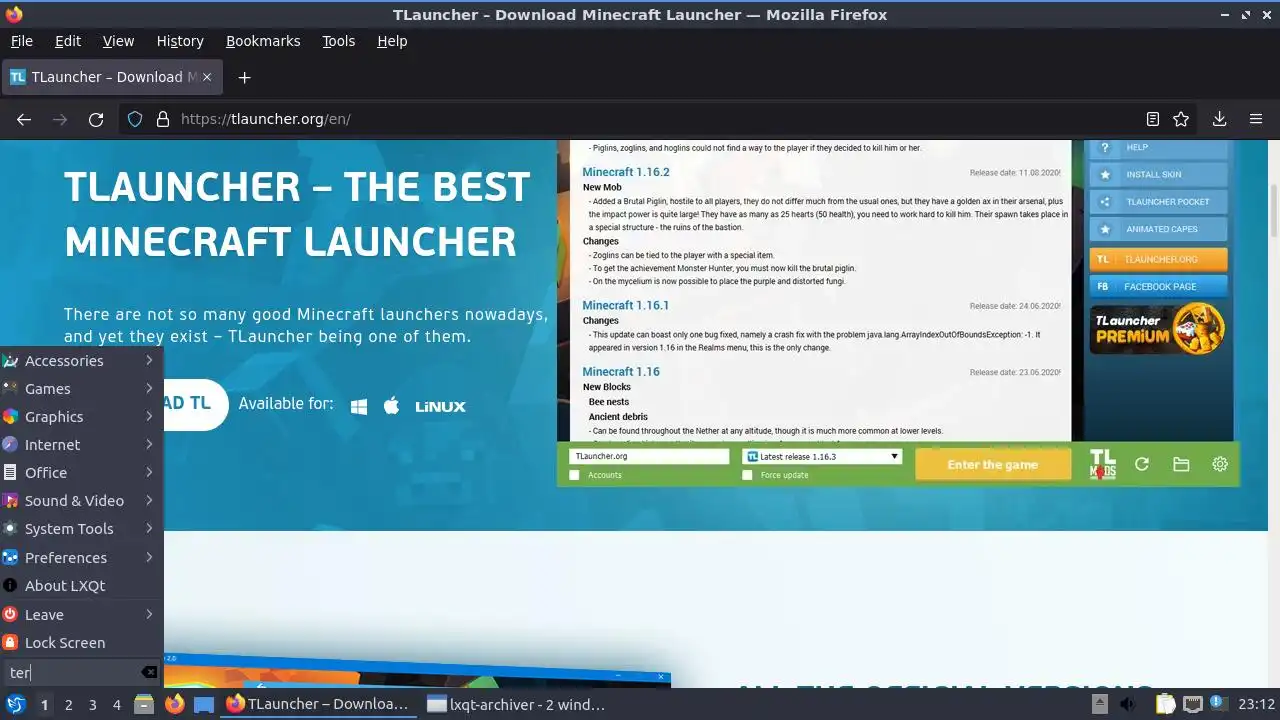The image size is (1280, 720).
Task: Expand the Office submenu
Action: coord(81,472)
